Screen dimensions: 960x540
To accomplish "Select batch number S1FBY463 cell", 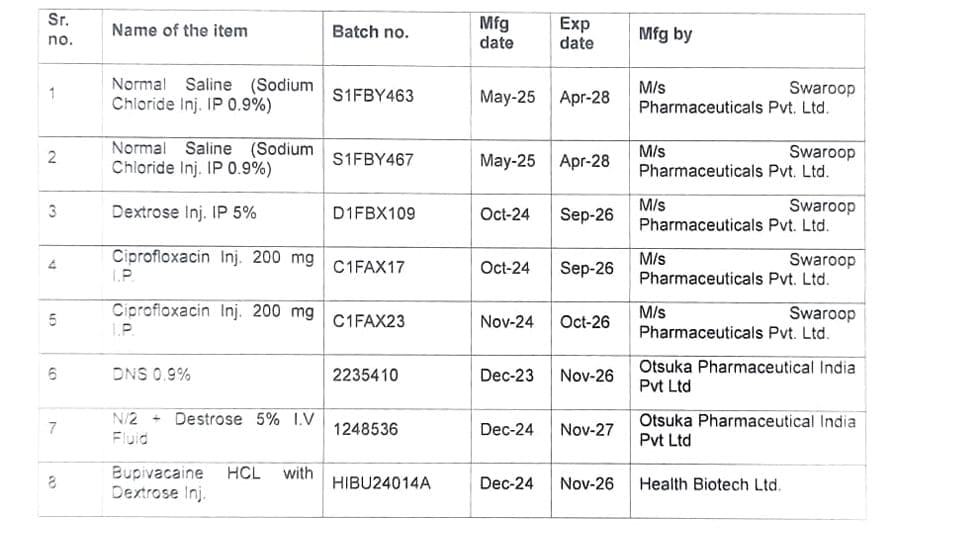I will coord(372,97).
